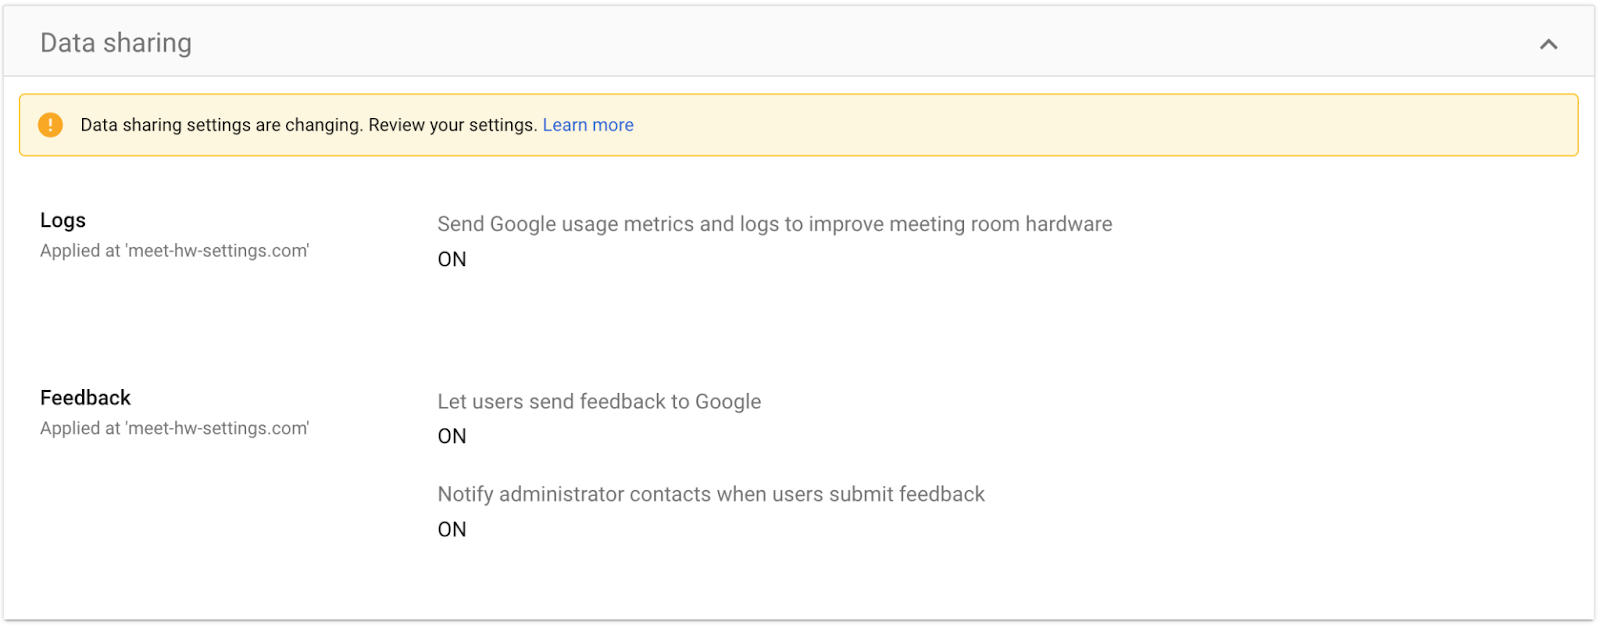Viewport: 1600px width, 625px height.
Task: Select the Logs setting label
Action: point(63,220)
